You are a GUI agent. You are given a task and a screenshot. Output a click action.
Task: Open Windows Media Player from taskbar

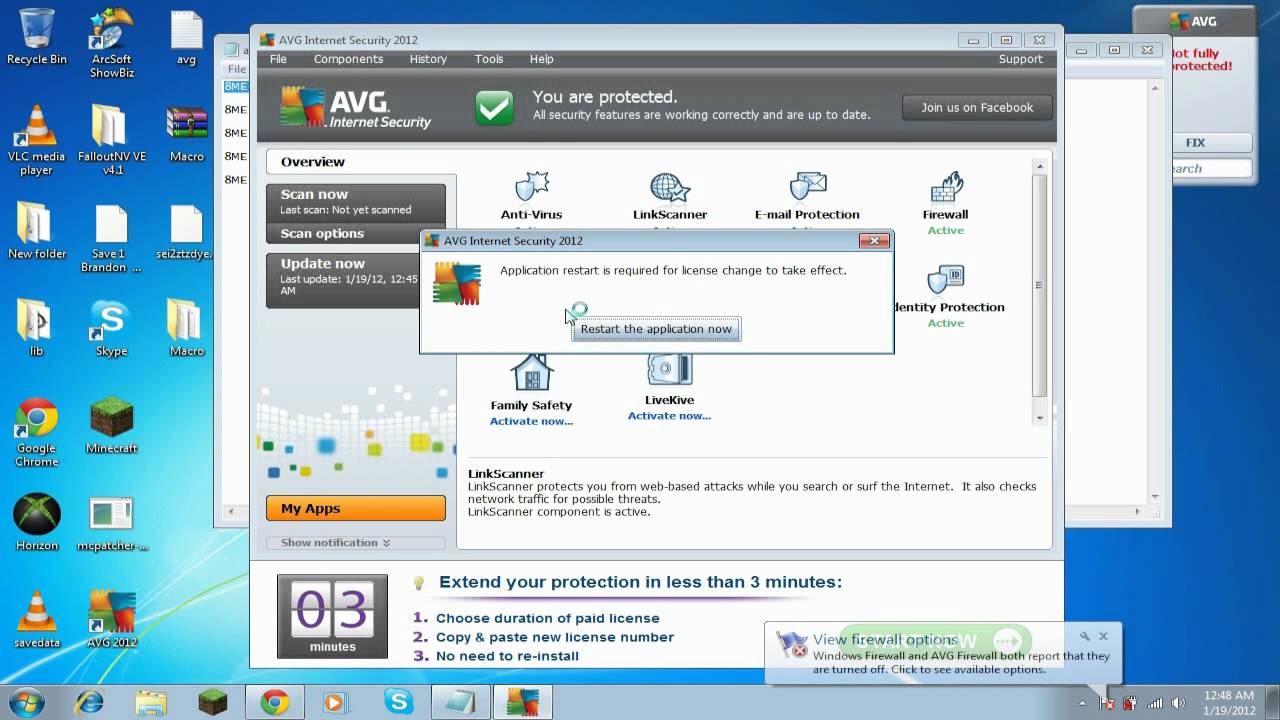click(337, 701)
